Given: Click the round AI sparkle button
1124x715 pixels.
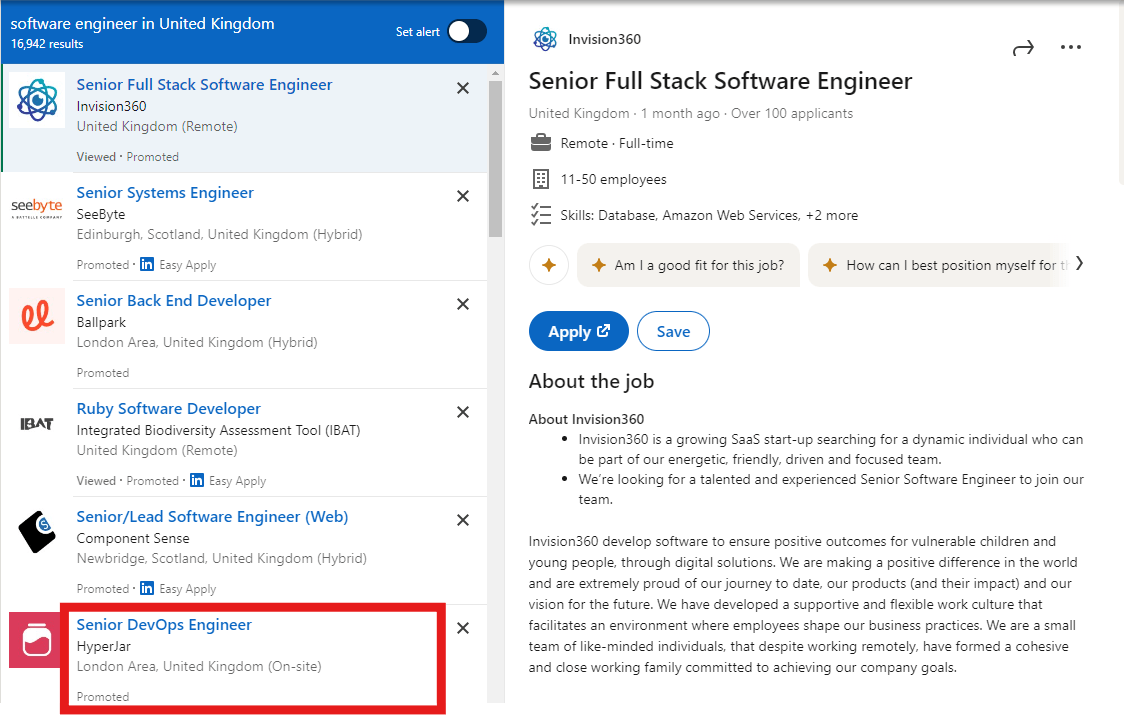Looking at the screenshot, I should point(549,265).
